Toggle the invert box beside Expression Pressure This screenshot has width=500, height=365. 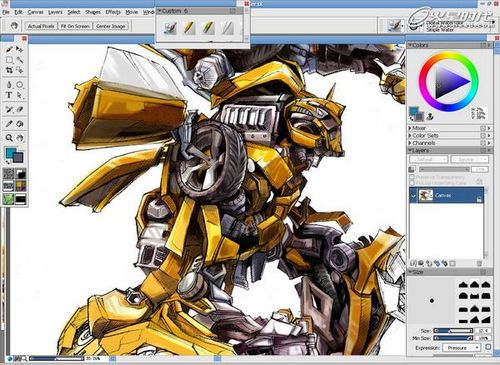pyautogui.click(x=488, y=347)
